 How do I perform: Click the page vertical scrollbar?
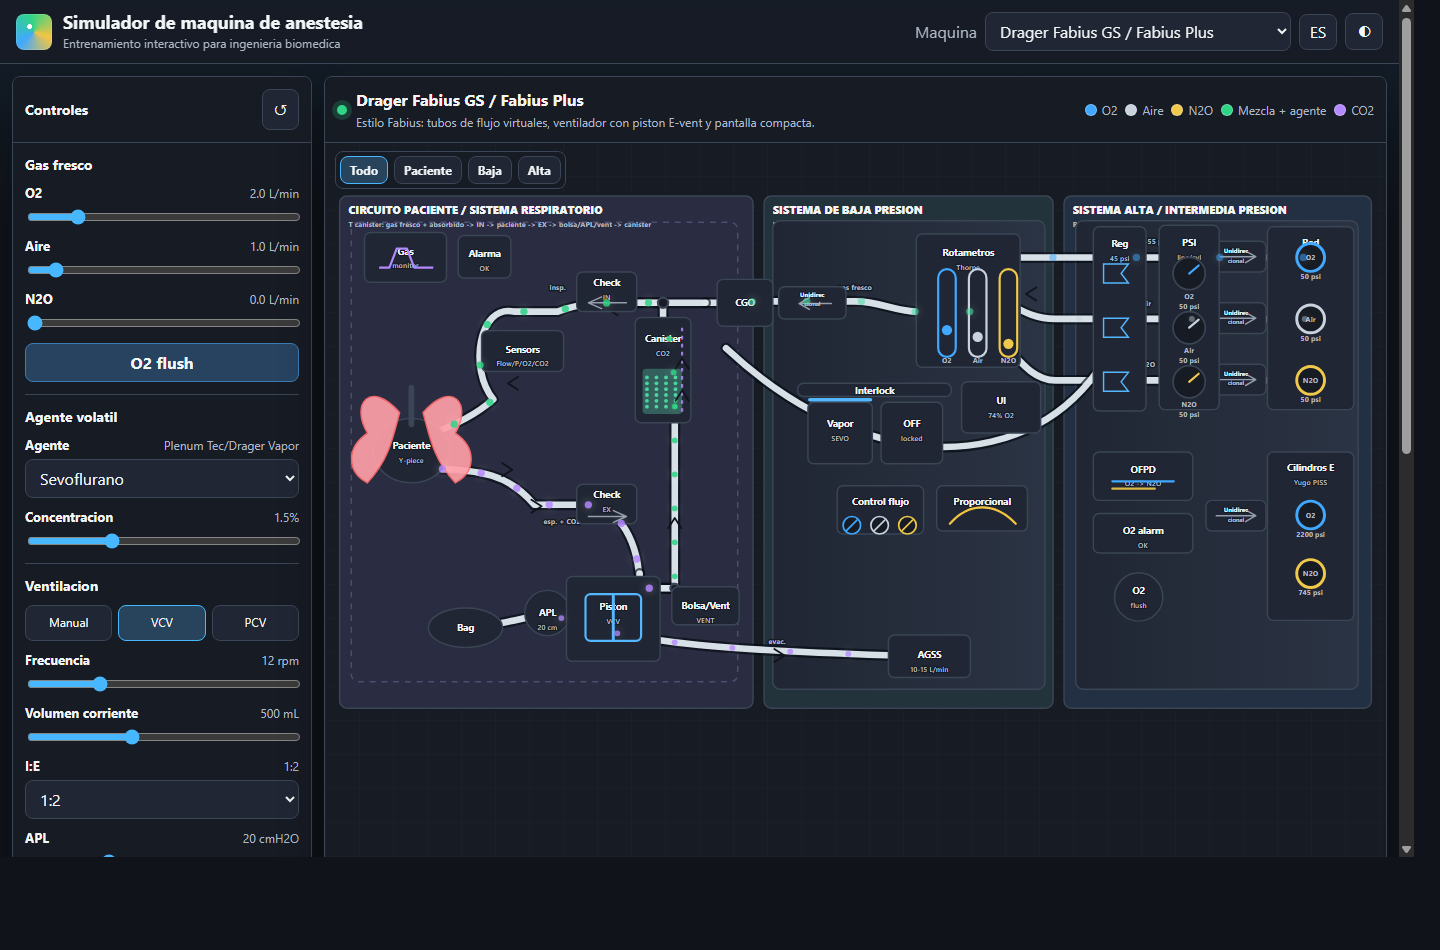(1406, 235)
